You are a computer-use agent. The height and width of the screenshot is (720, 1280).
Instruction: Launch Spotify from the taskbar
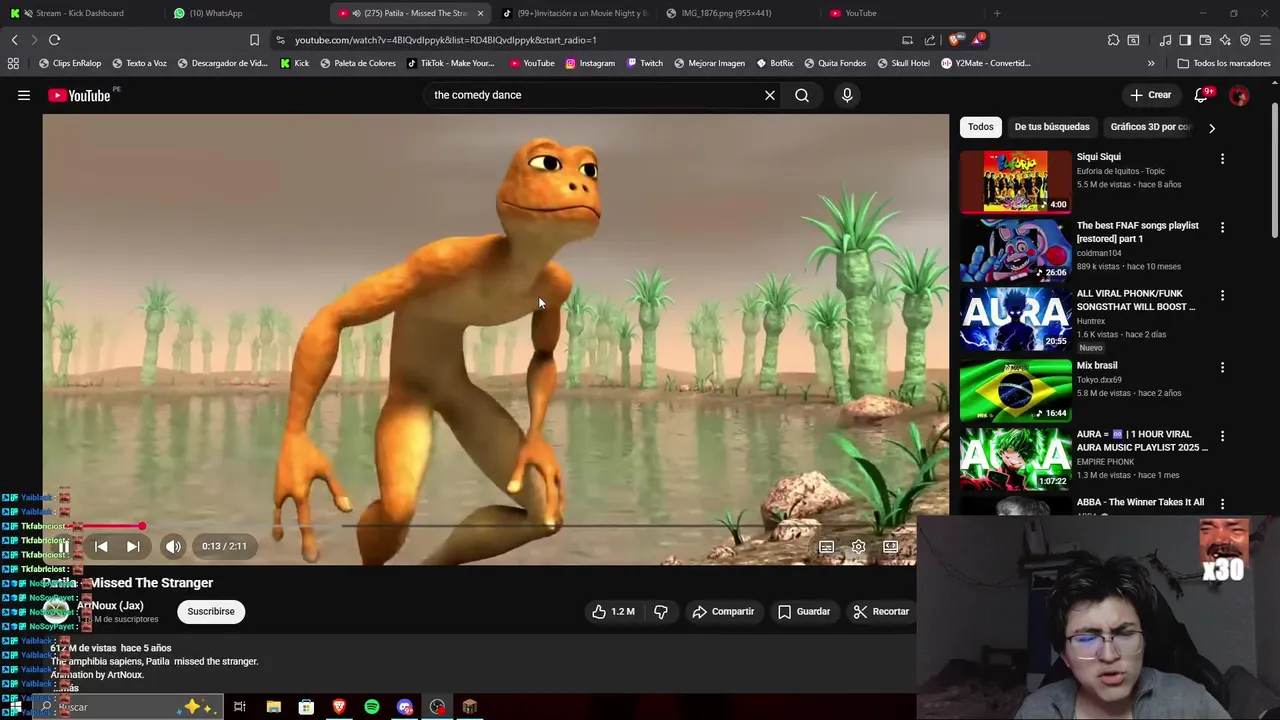(372, 707)
